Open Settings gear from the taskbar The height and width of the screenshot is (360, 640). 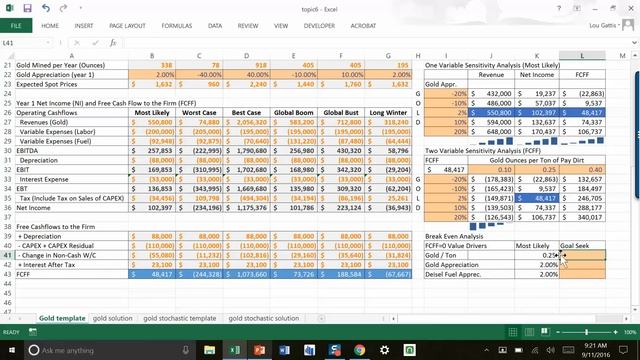tap(384, 350)
